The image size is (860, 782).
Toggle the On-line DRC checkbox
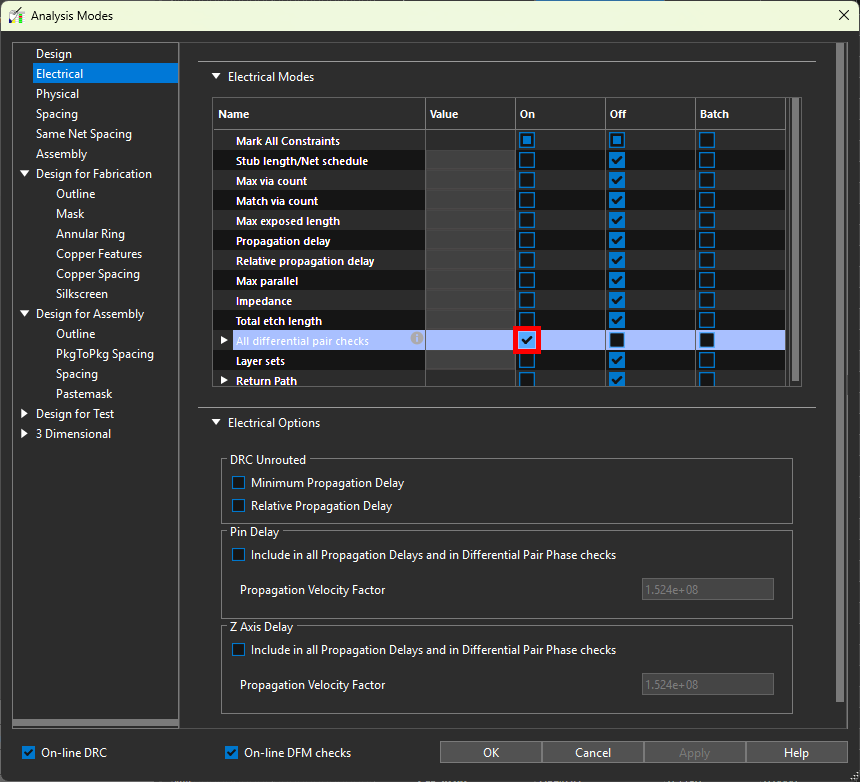(29, 752)
